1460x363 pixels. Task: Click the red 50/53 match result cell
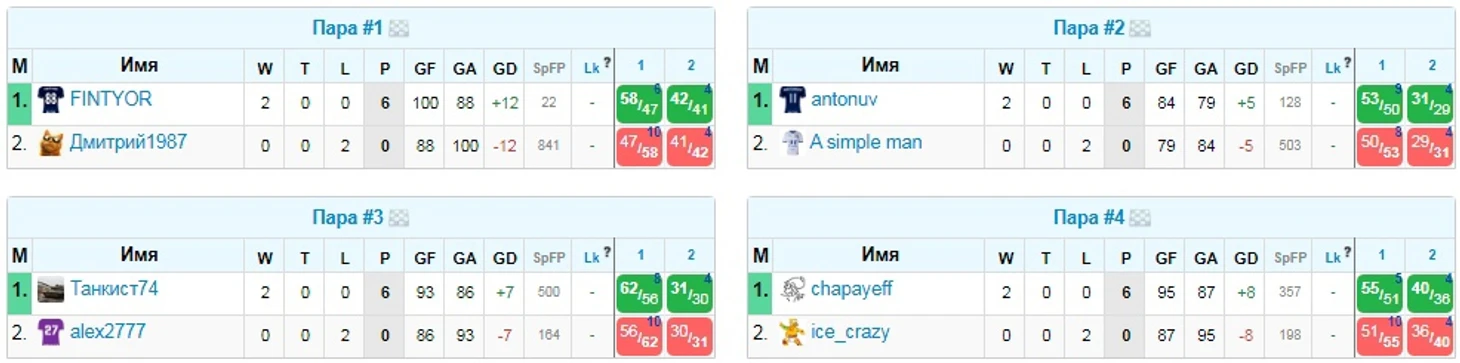pyautogui.click(x=1380, y=145)
